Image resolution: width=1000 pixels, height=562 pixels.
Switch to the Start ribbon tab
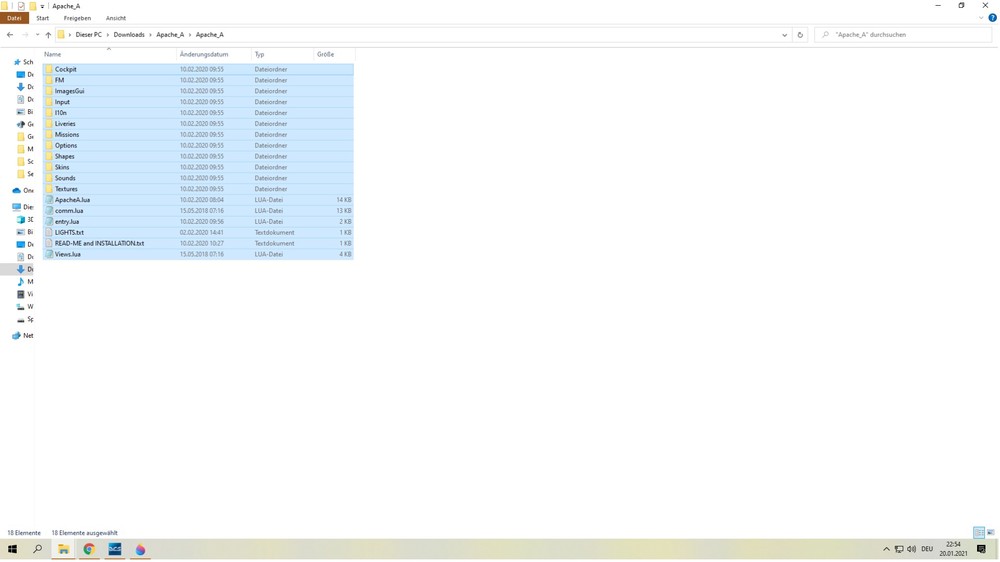tap(43, 18)
